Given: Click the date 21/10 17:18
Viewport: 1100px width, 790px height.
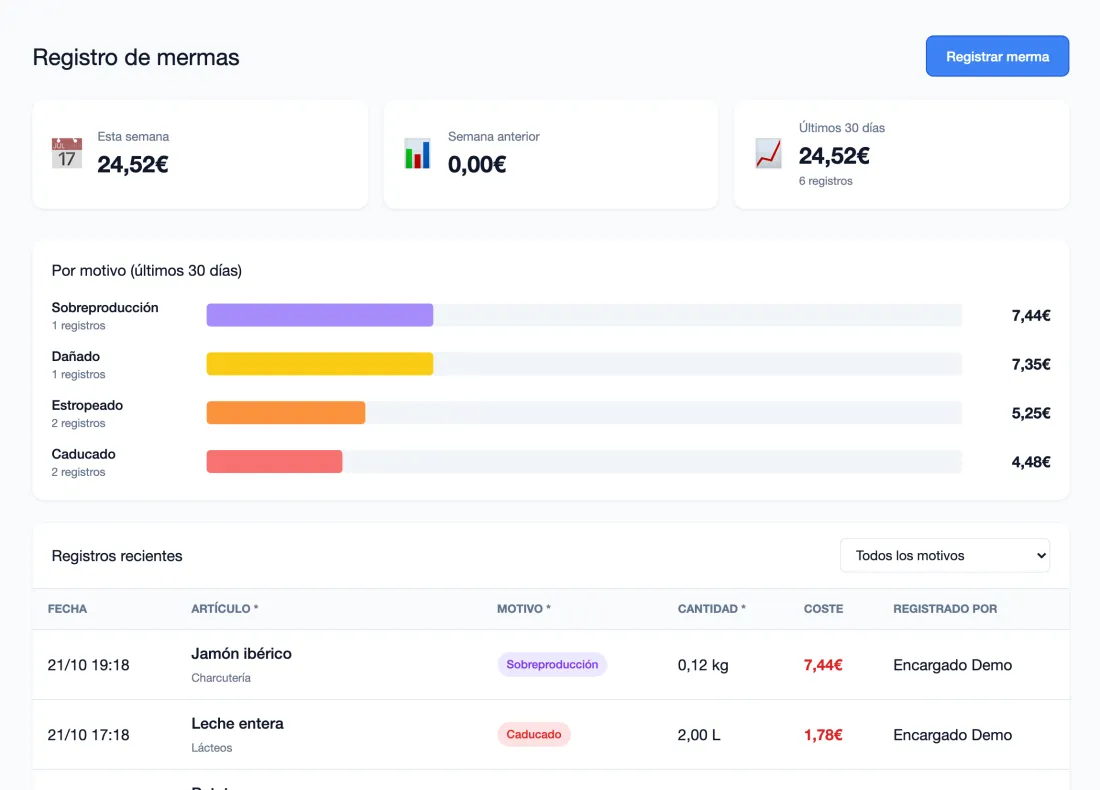Looking at the screenshot, I should point(88,735).
